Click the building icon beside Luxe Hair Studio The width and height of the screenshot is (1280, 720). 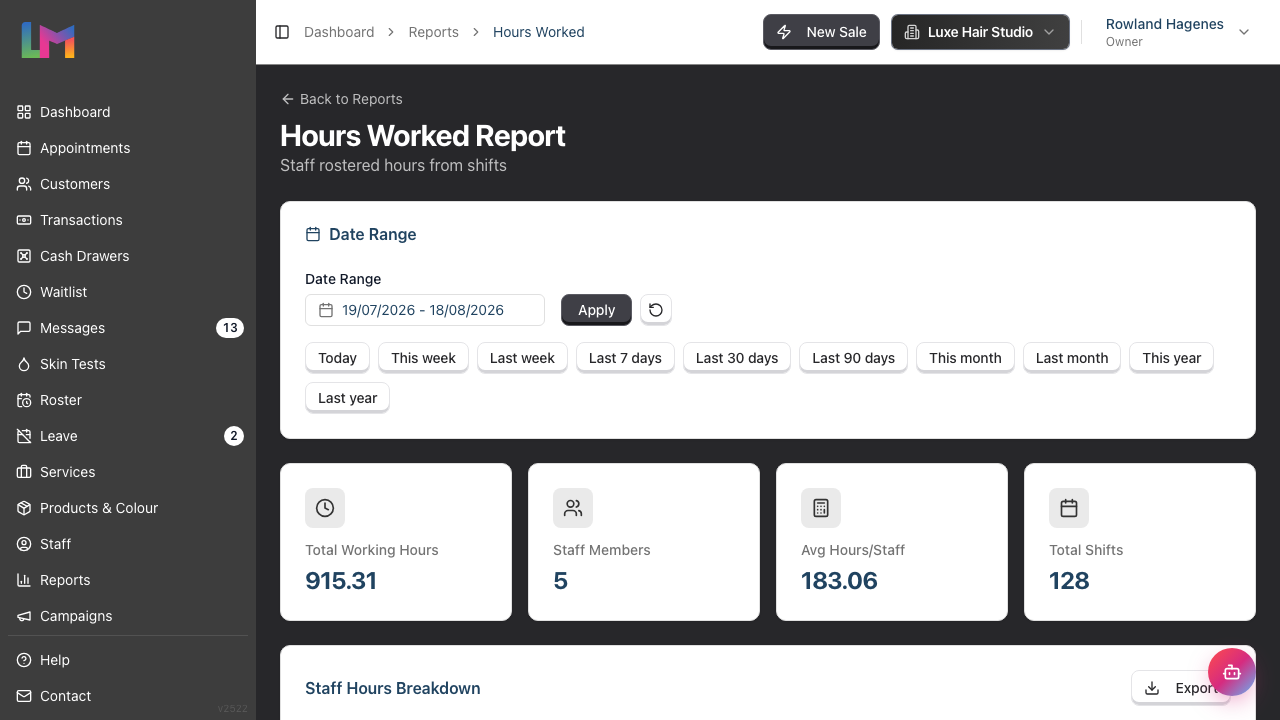(x=911, y=32)
